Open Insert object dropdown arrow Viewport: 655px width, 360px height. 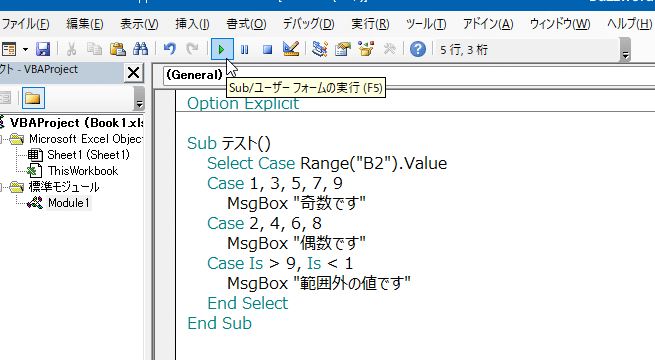(25, 50)
